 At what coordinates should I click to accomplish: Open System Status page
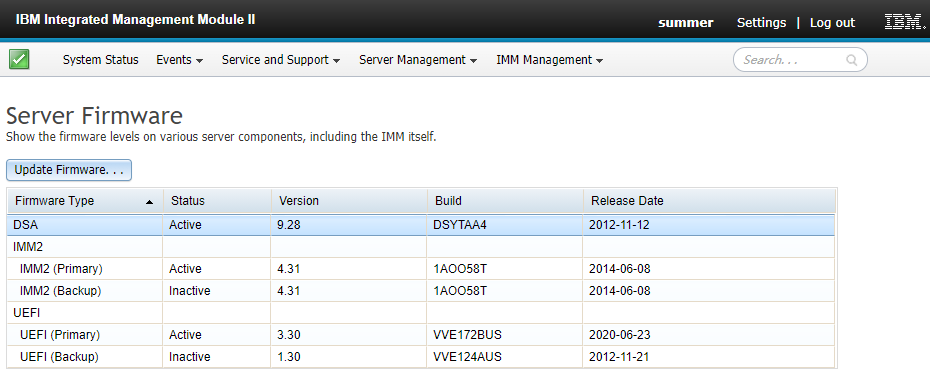point(100,60)
